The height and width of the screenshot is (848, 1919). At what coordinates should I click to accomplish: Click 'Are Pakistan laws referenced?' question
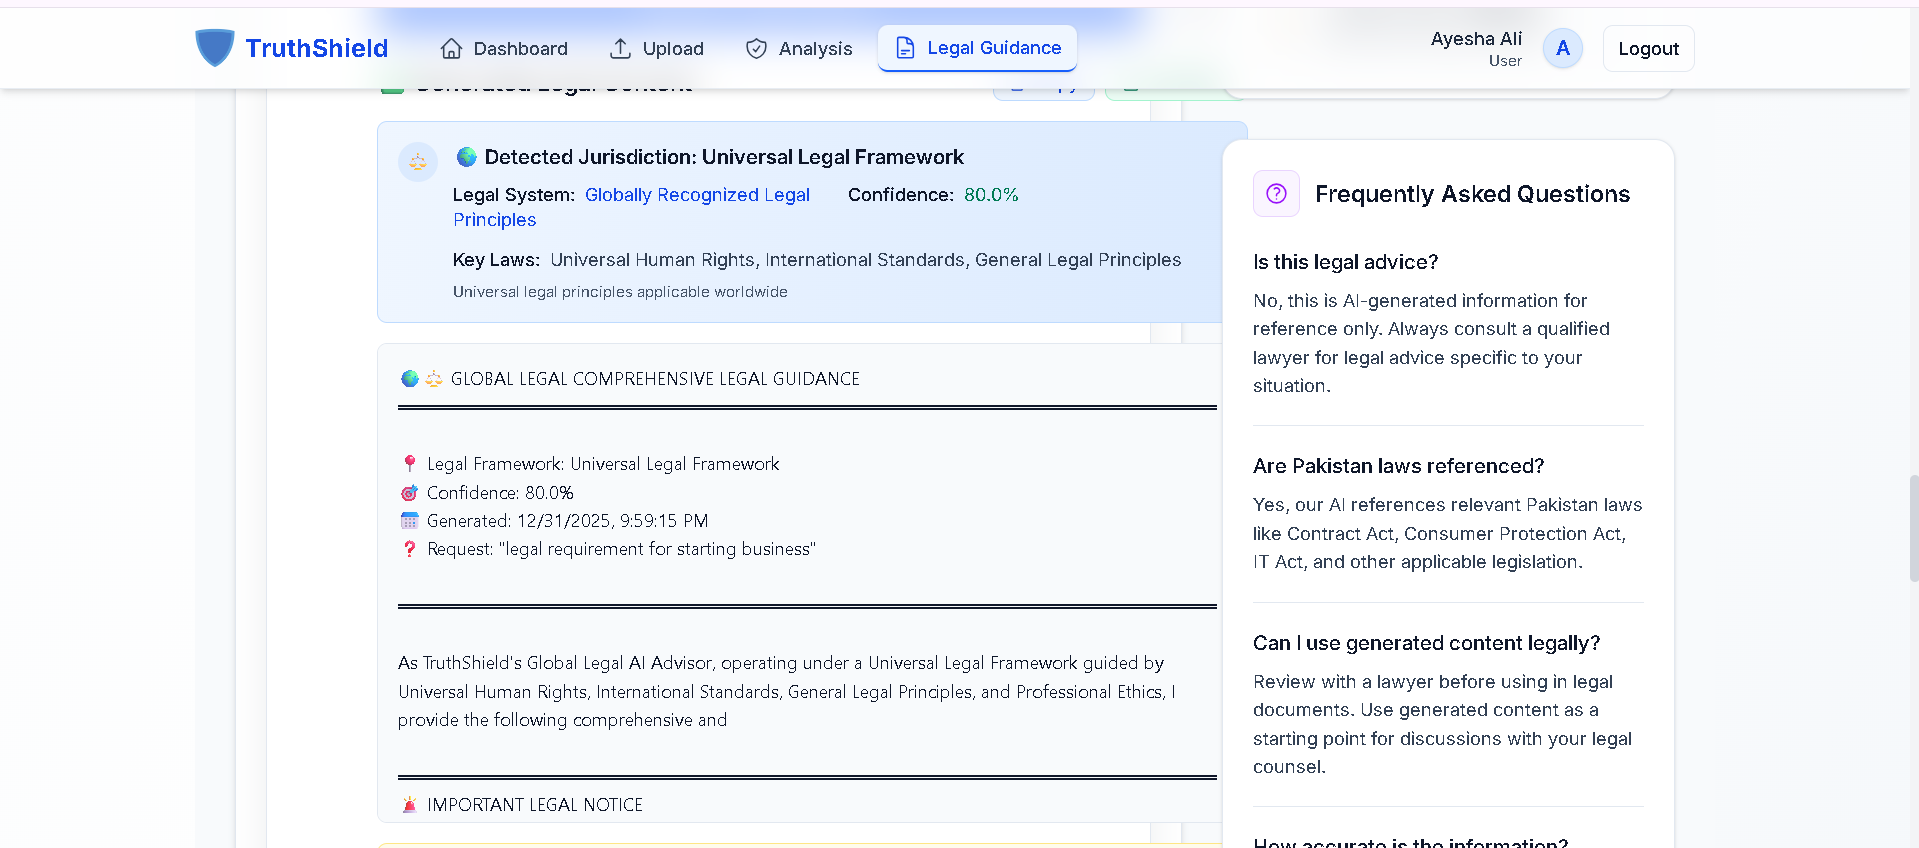[1398, 466]
